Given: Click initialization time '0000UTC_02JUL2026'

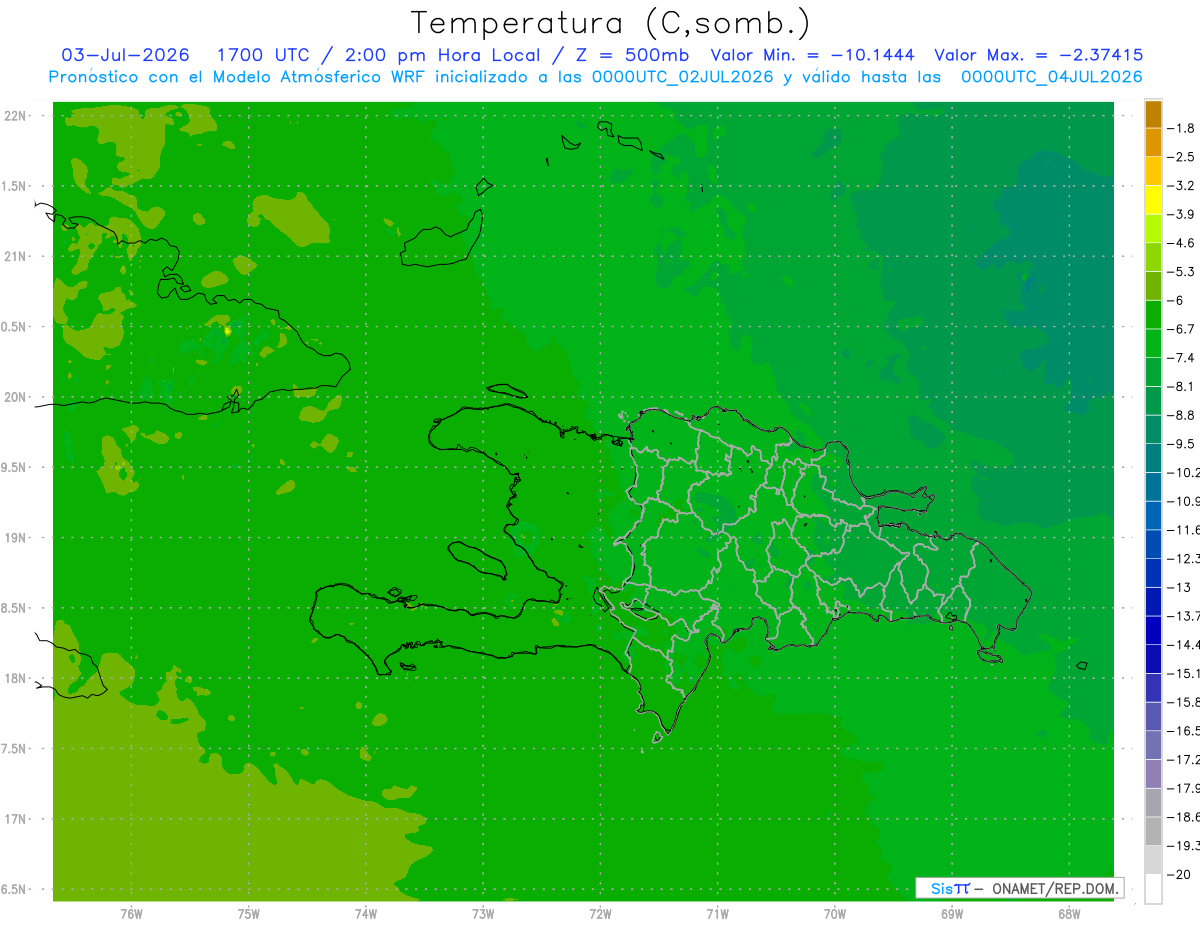Looking at the screenshot, I should (683, 77).
